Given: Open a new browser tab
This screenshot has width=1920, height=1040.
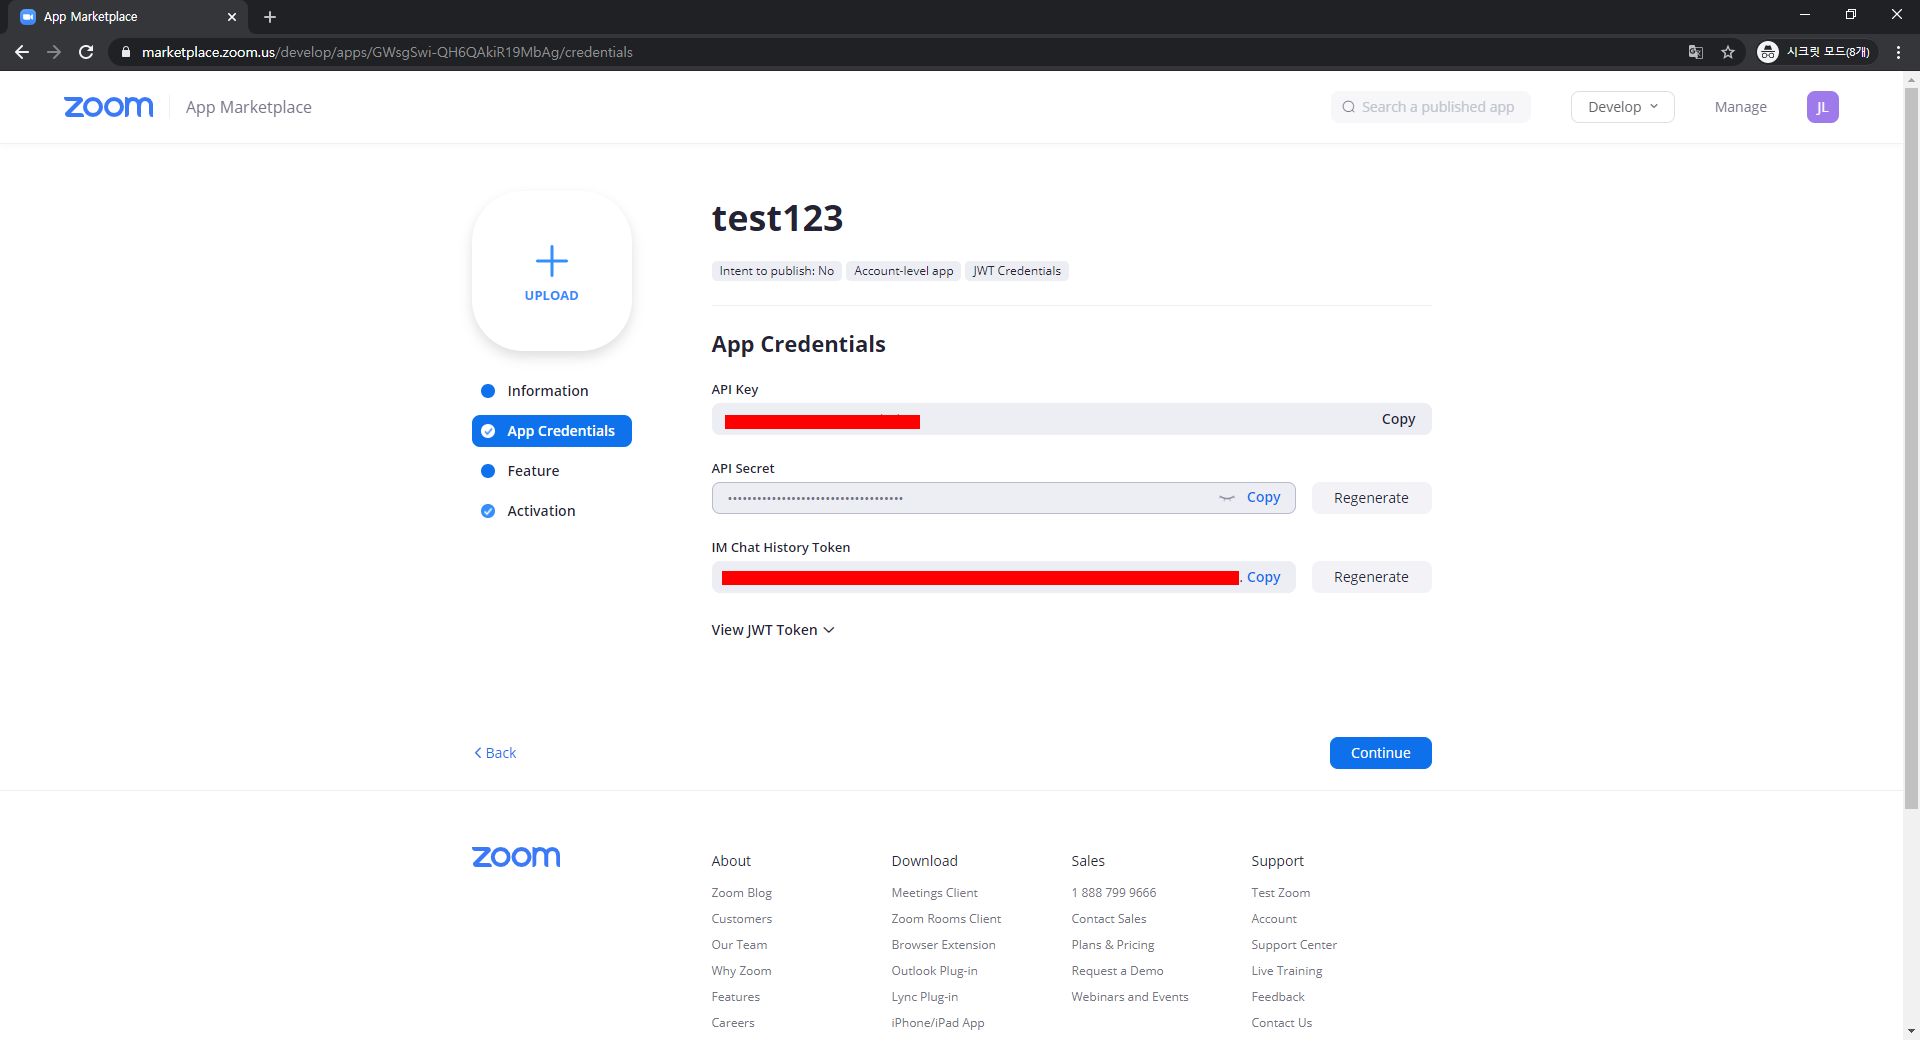Looking at the screenshot, I should (270, 17).
